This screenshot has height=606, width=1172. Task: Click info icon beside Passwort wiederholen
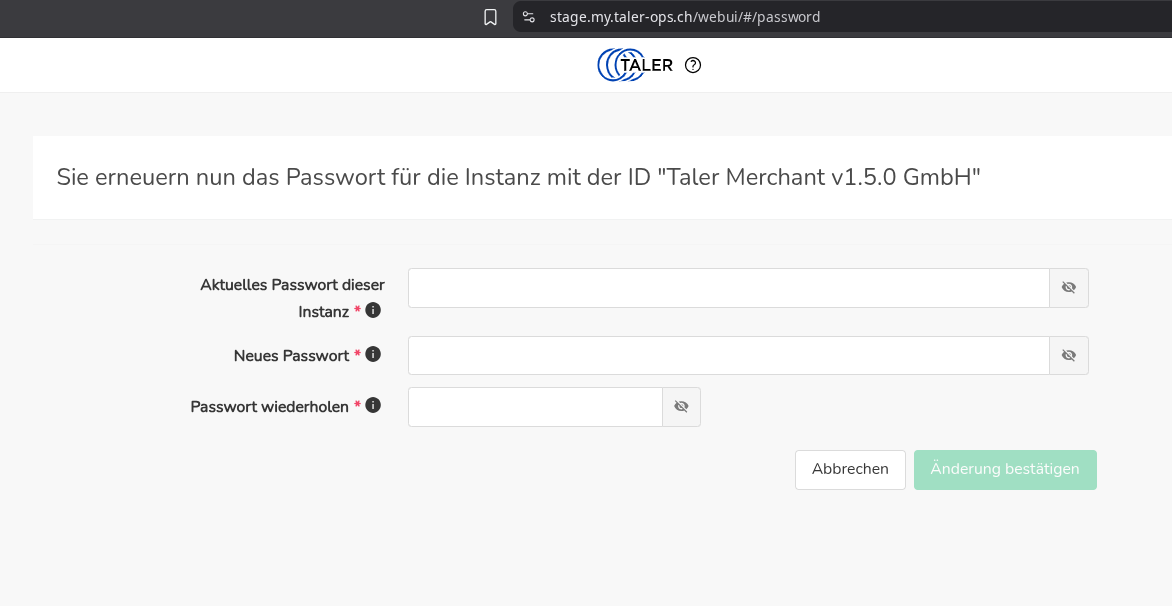tap(373, 405)
